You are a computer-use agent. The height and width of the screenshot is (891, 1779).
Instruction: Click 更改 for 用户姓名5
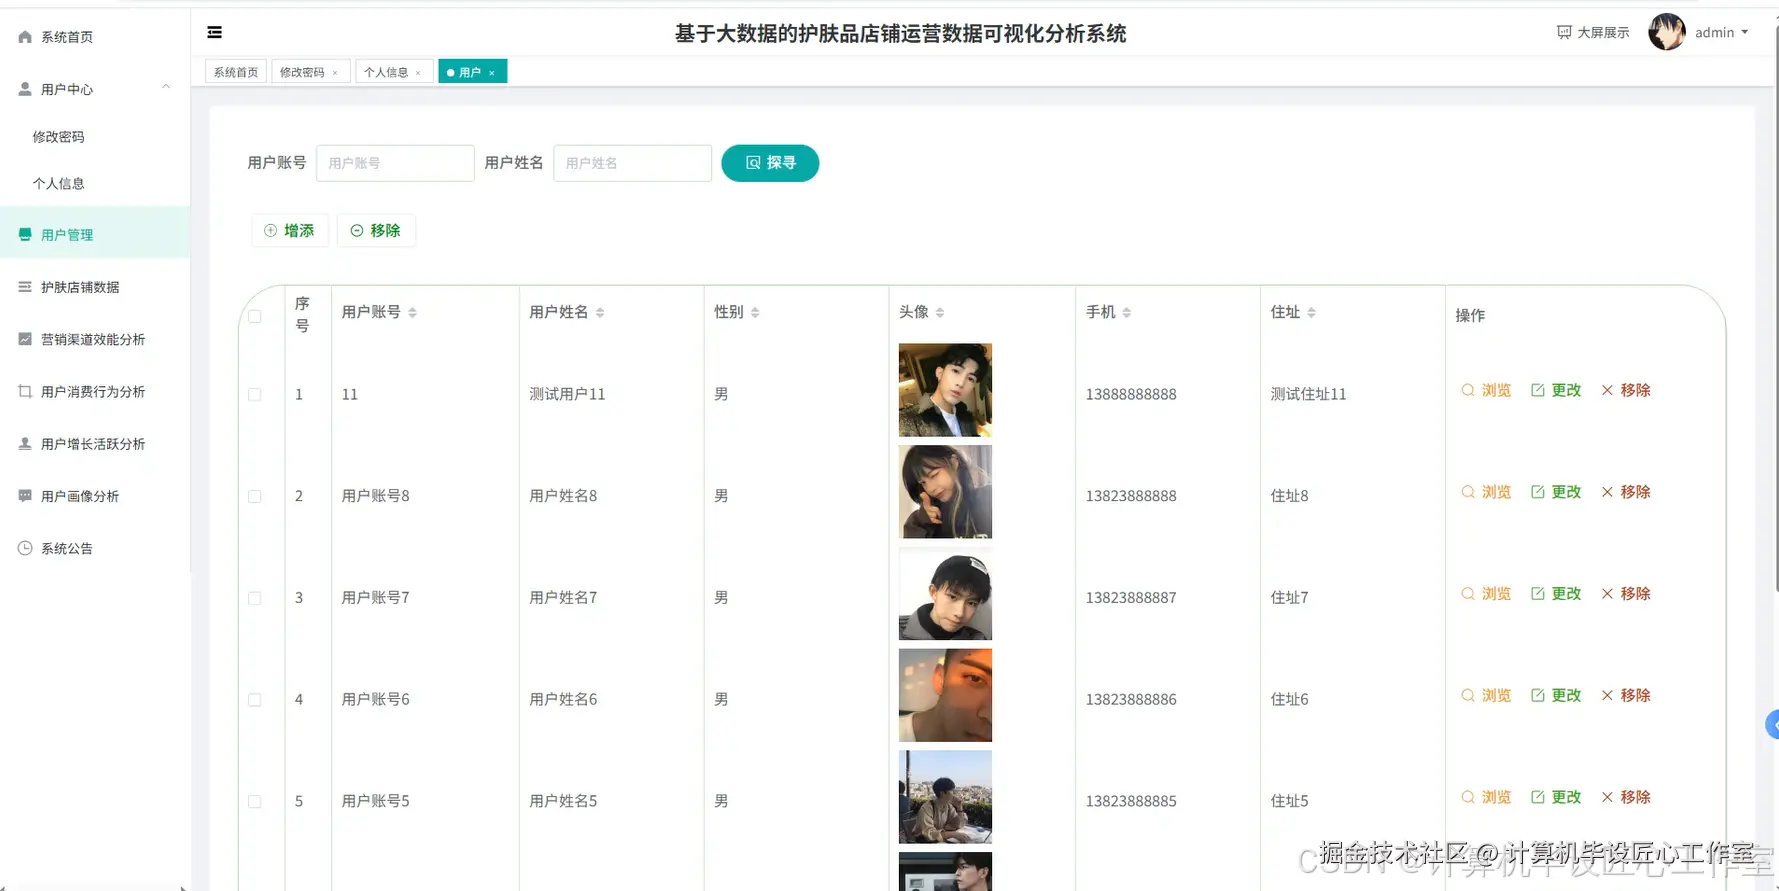pos(1556,797)
